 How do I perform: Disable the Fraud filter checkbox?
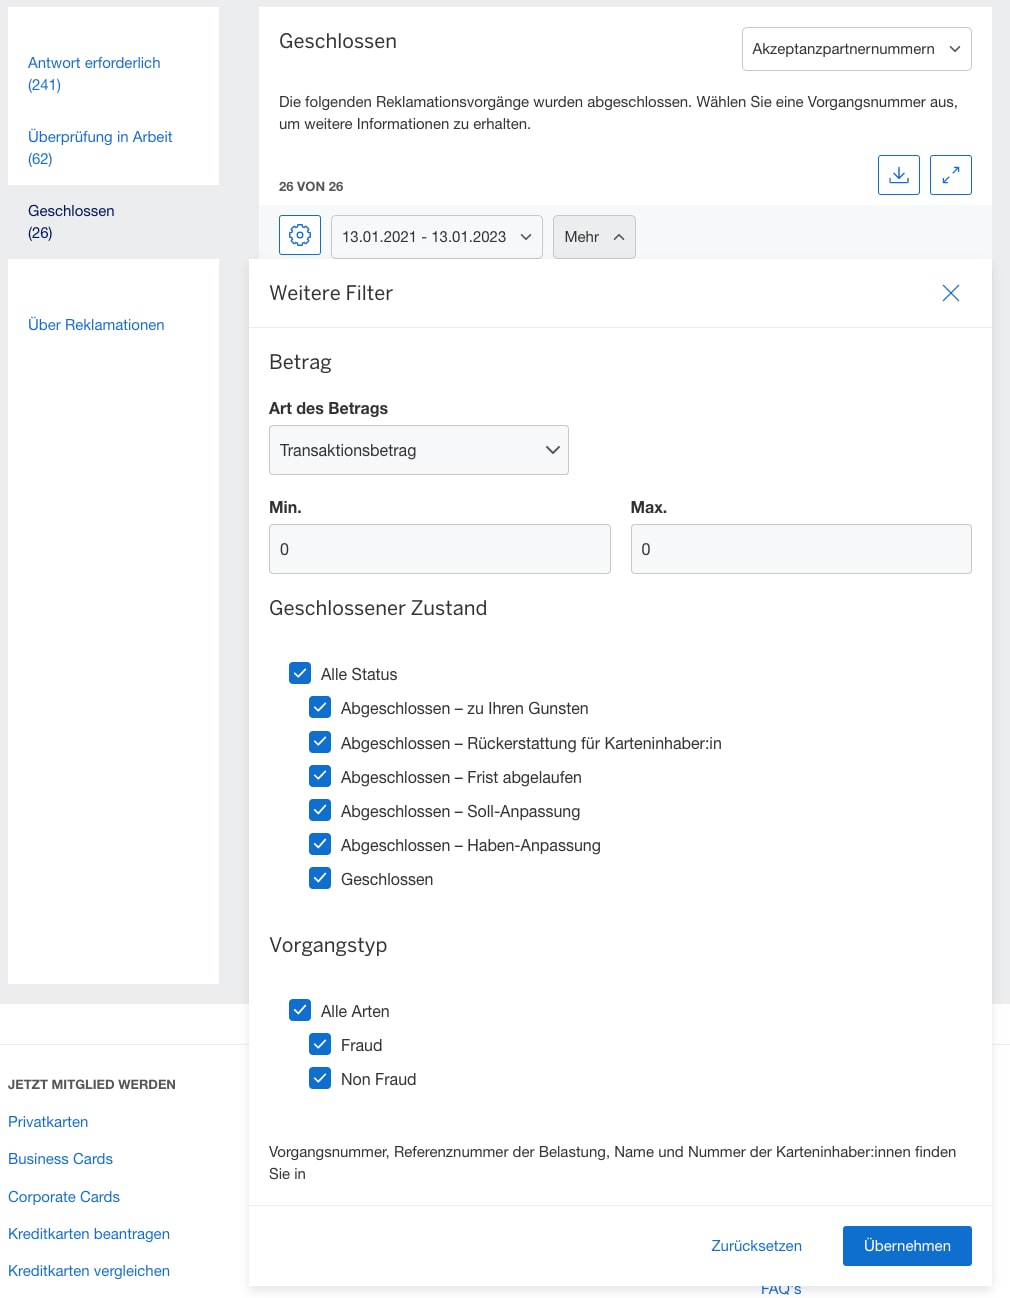[x=320, y=1044]
